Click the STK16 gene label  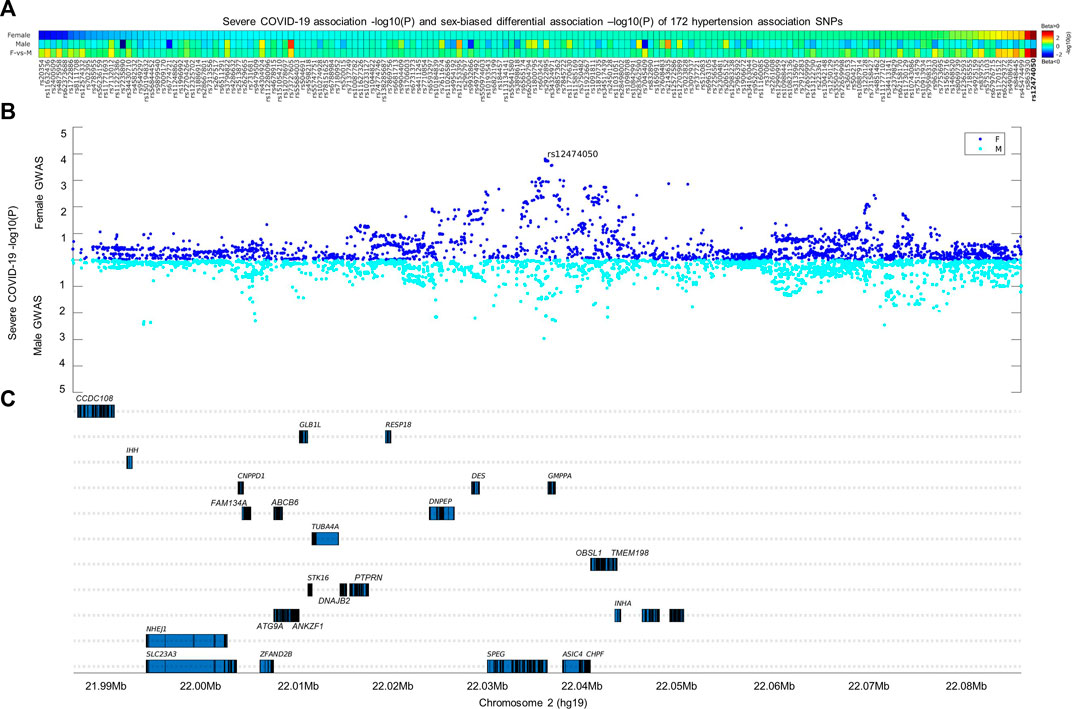click(x=318, y=578)
